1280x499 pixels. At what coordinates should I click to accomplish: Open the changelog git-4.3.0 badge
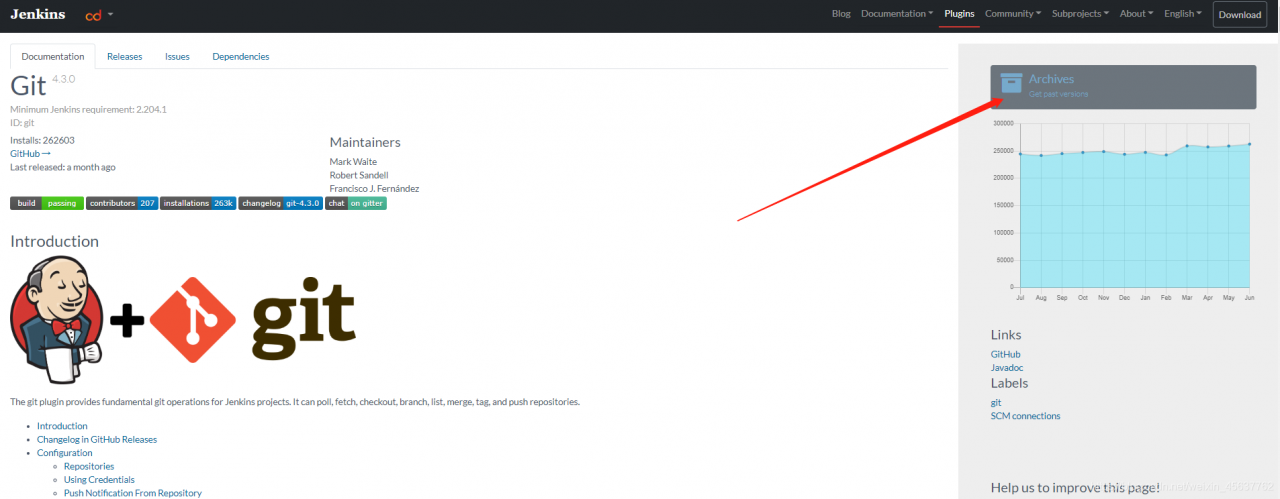pos(281,203)
